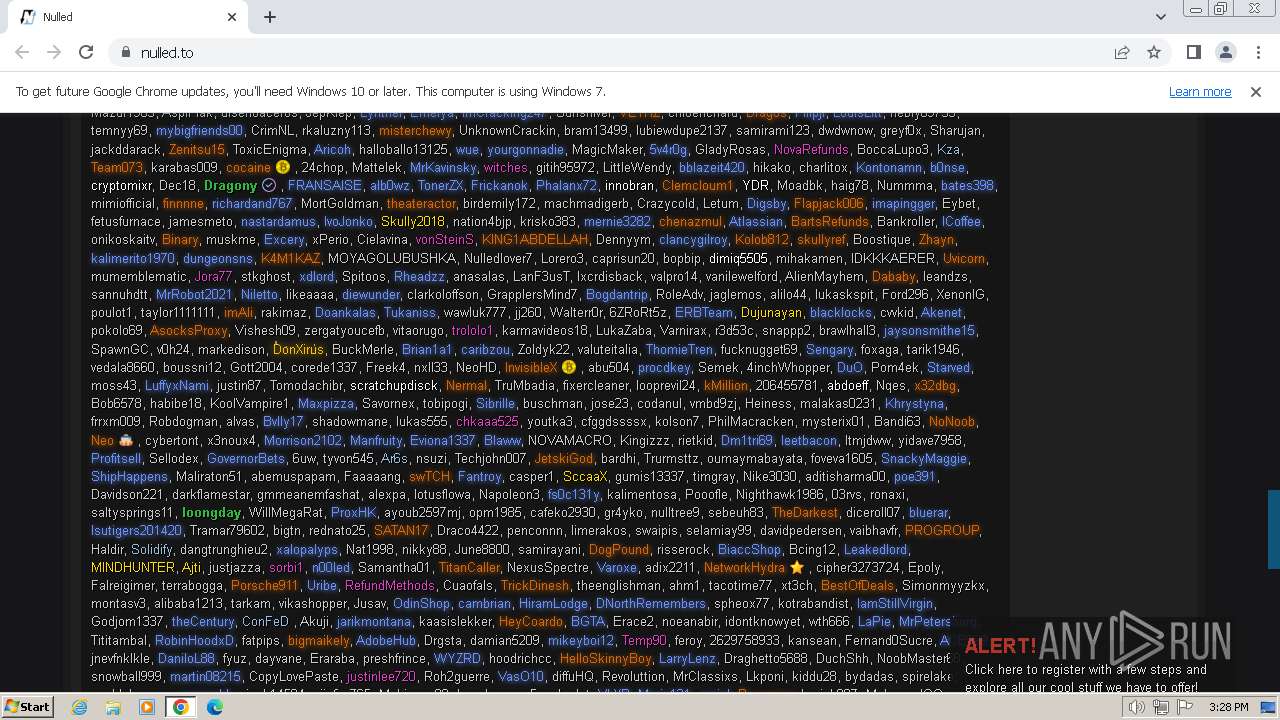
Task: Click the coin badge next to cocaine
Action: coord(283,167)
